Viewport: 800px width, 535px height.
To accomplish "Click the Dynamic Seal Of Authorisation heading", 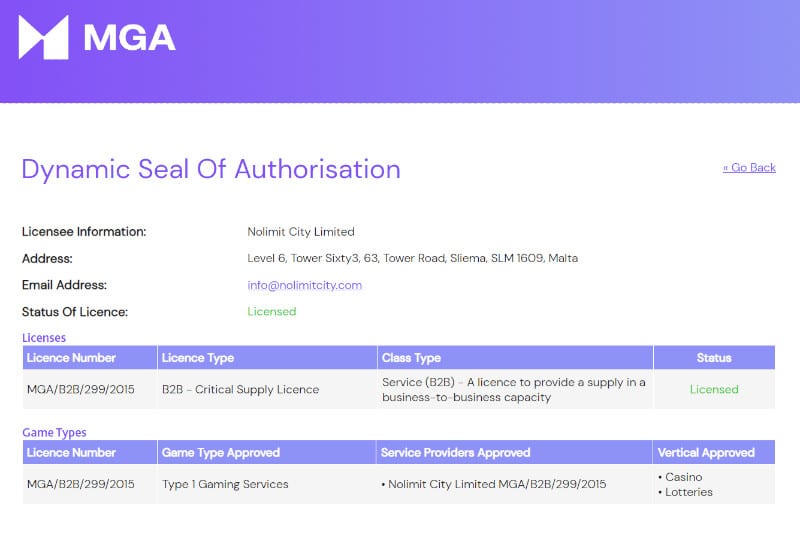I will [x=211, y=169].
